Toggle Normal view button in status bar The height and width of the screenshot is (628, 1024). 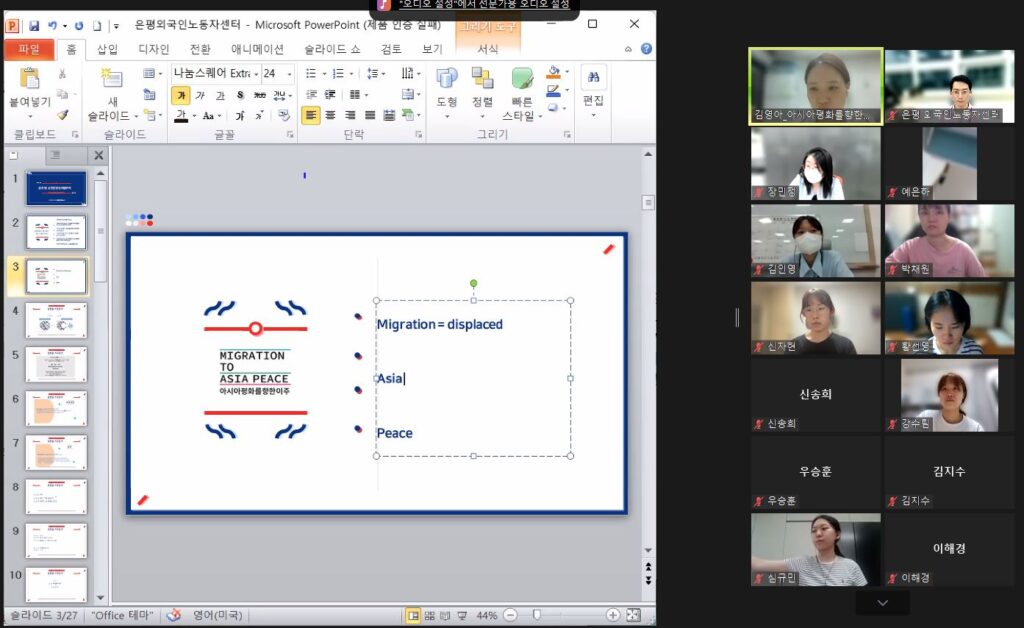[413, 616]
